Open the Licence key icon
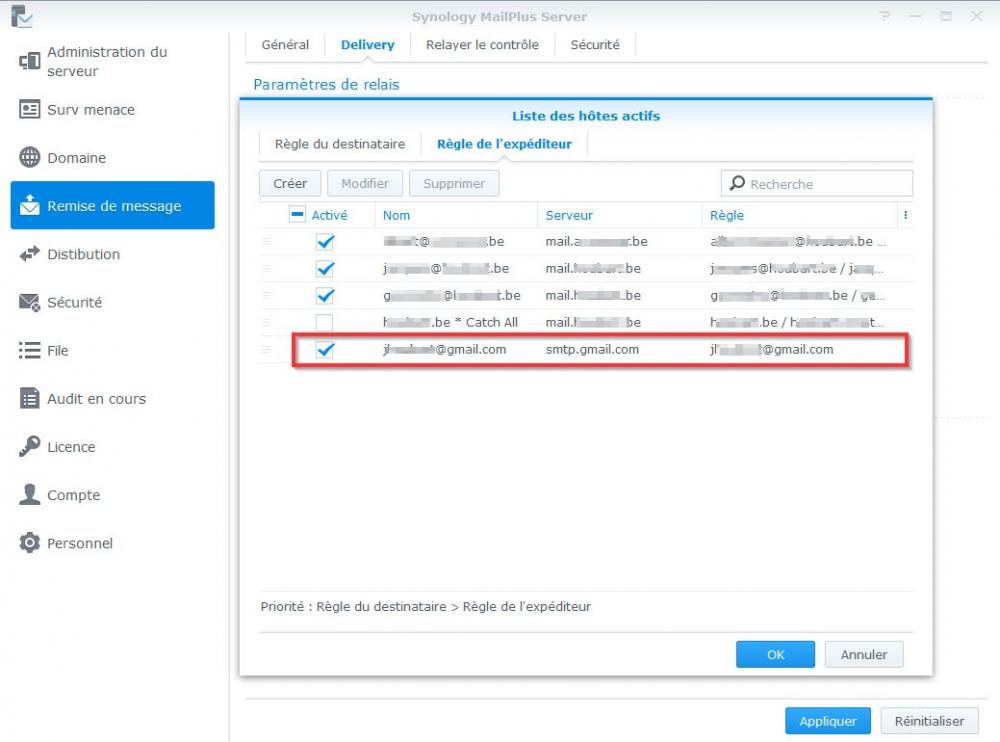1000x742 pixels. coord(29,446)
